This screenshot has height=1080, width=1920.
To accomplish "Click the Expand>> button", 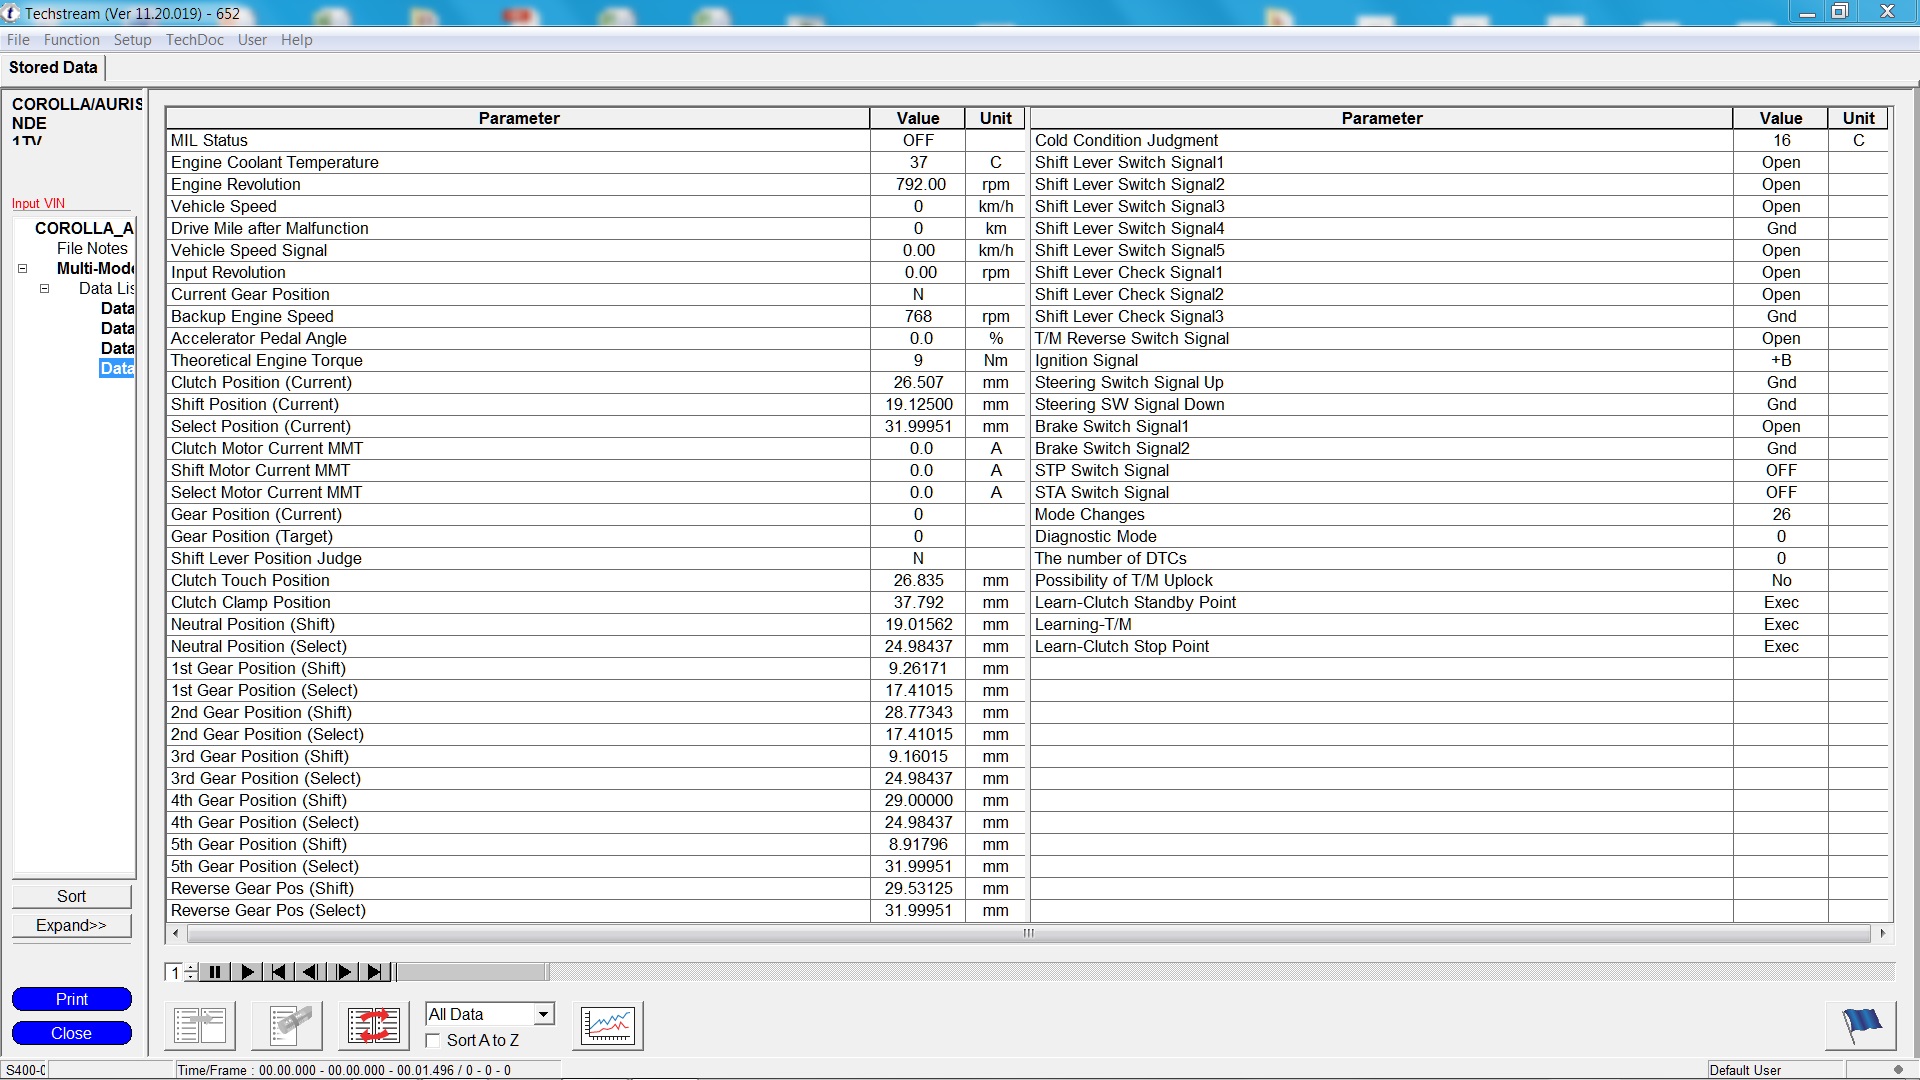I will pos(71,925).
